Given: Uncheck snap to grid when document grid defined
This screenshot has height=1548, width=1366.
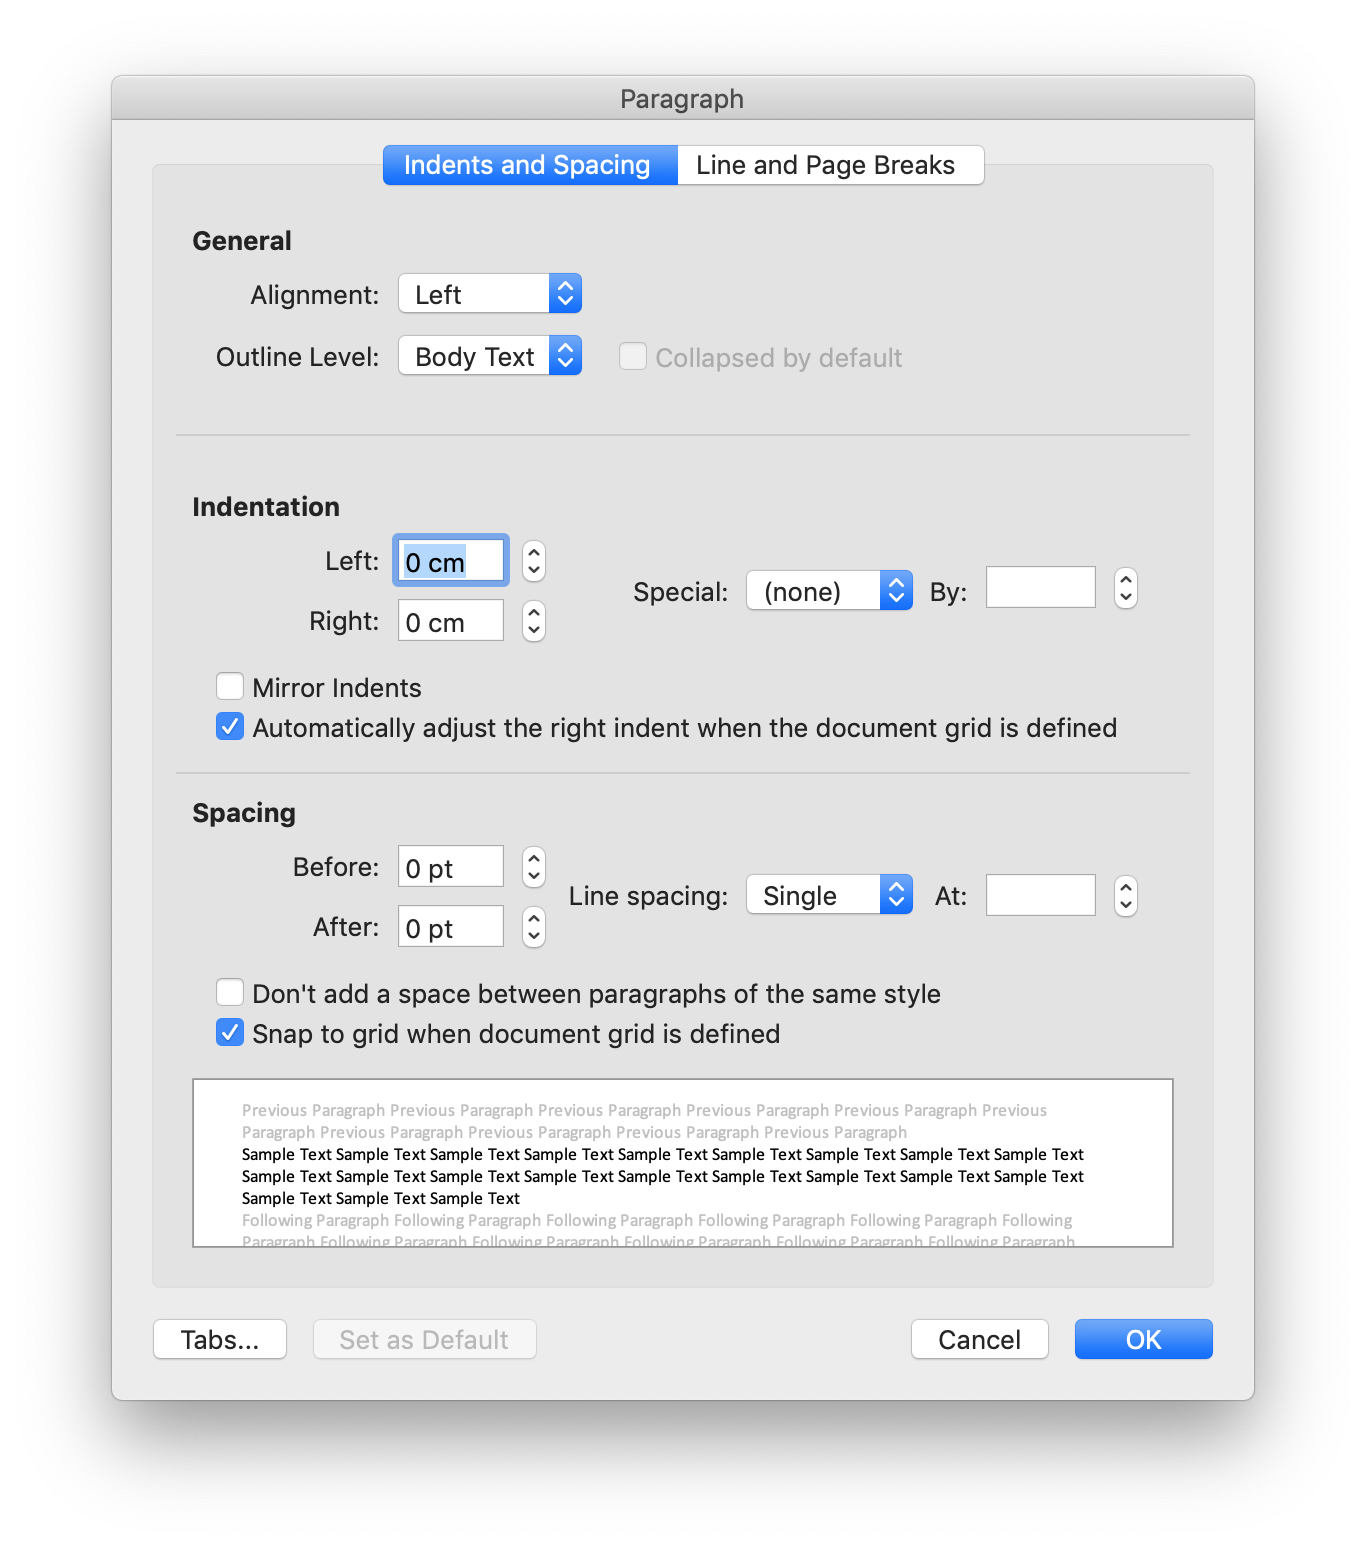Looking at the screenshot, I should coord(229,1032).
